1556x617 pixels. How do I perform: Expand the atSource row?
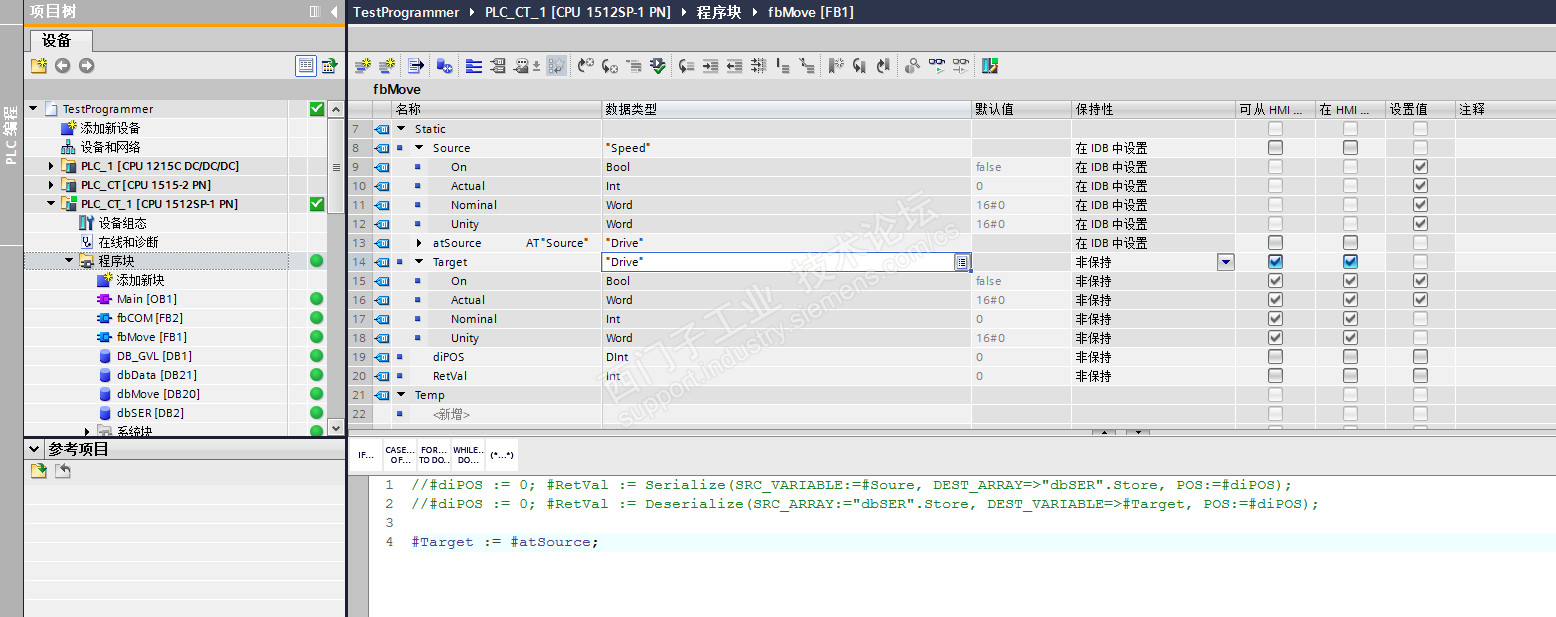tap(419, 243)
